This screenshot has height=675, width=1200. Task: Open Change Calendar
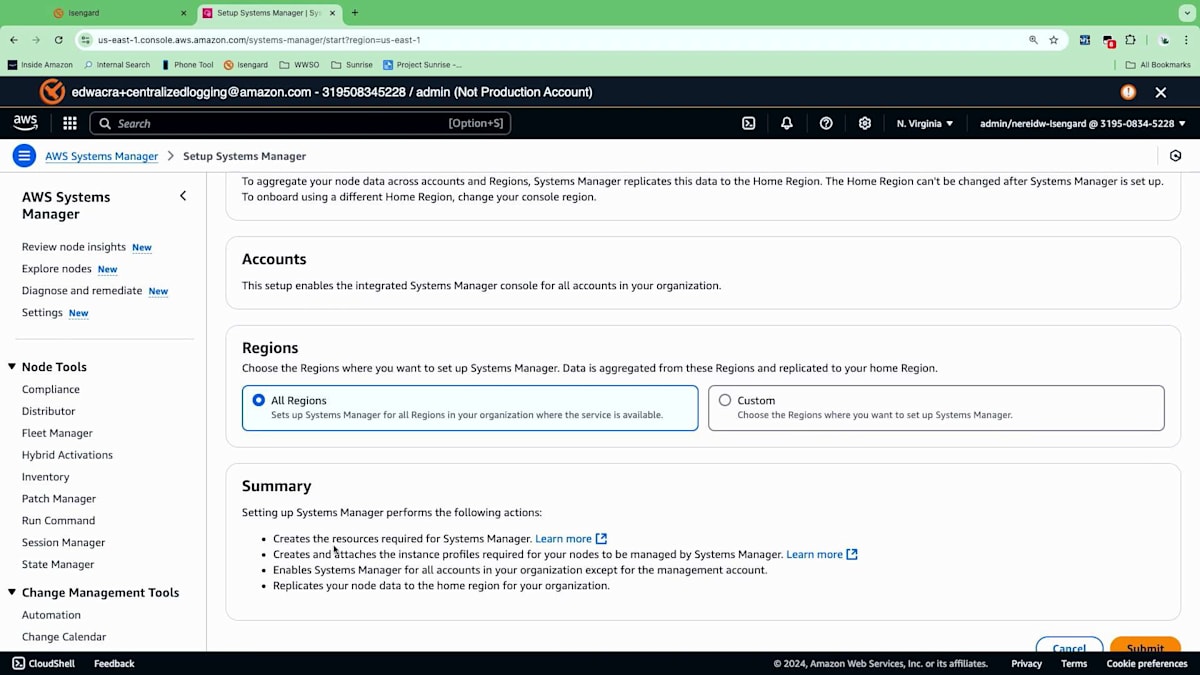64,637
